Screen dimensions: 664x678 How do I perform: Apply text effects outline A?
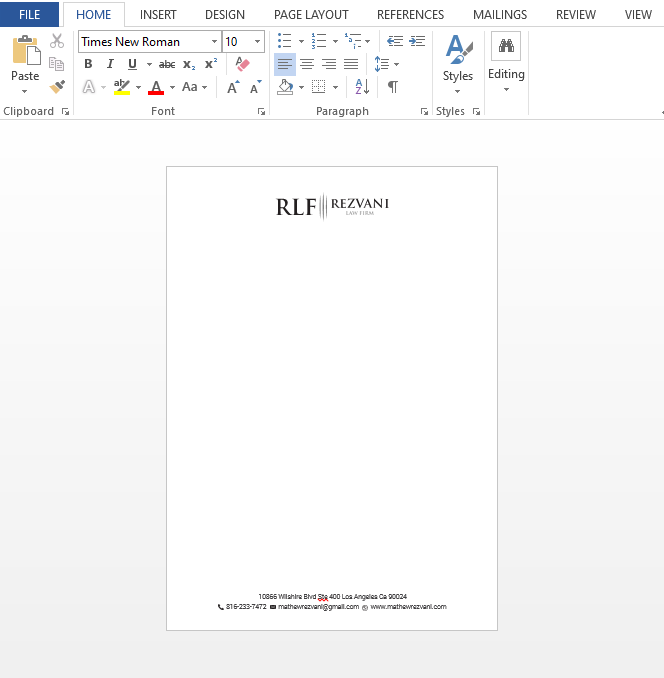click(x=89, y=87)
